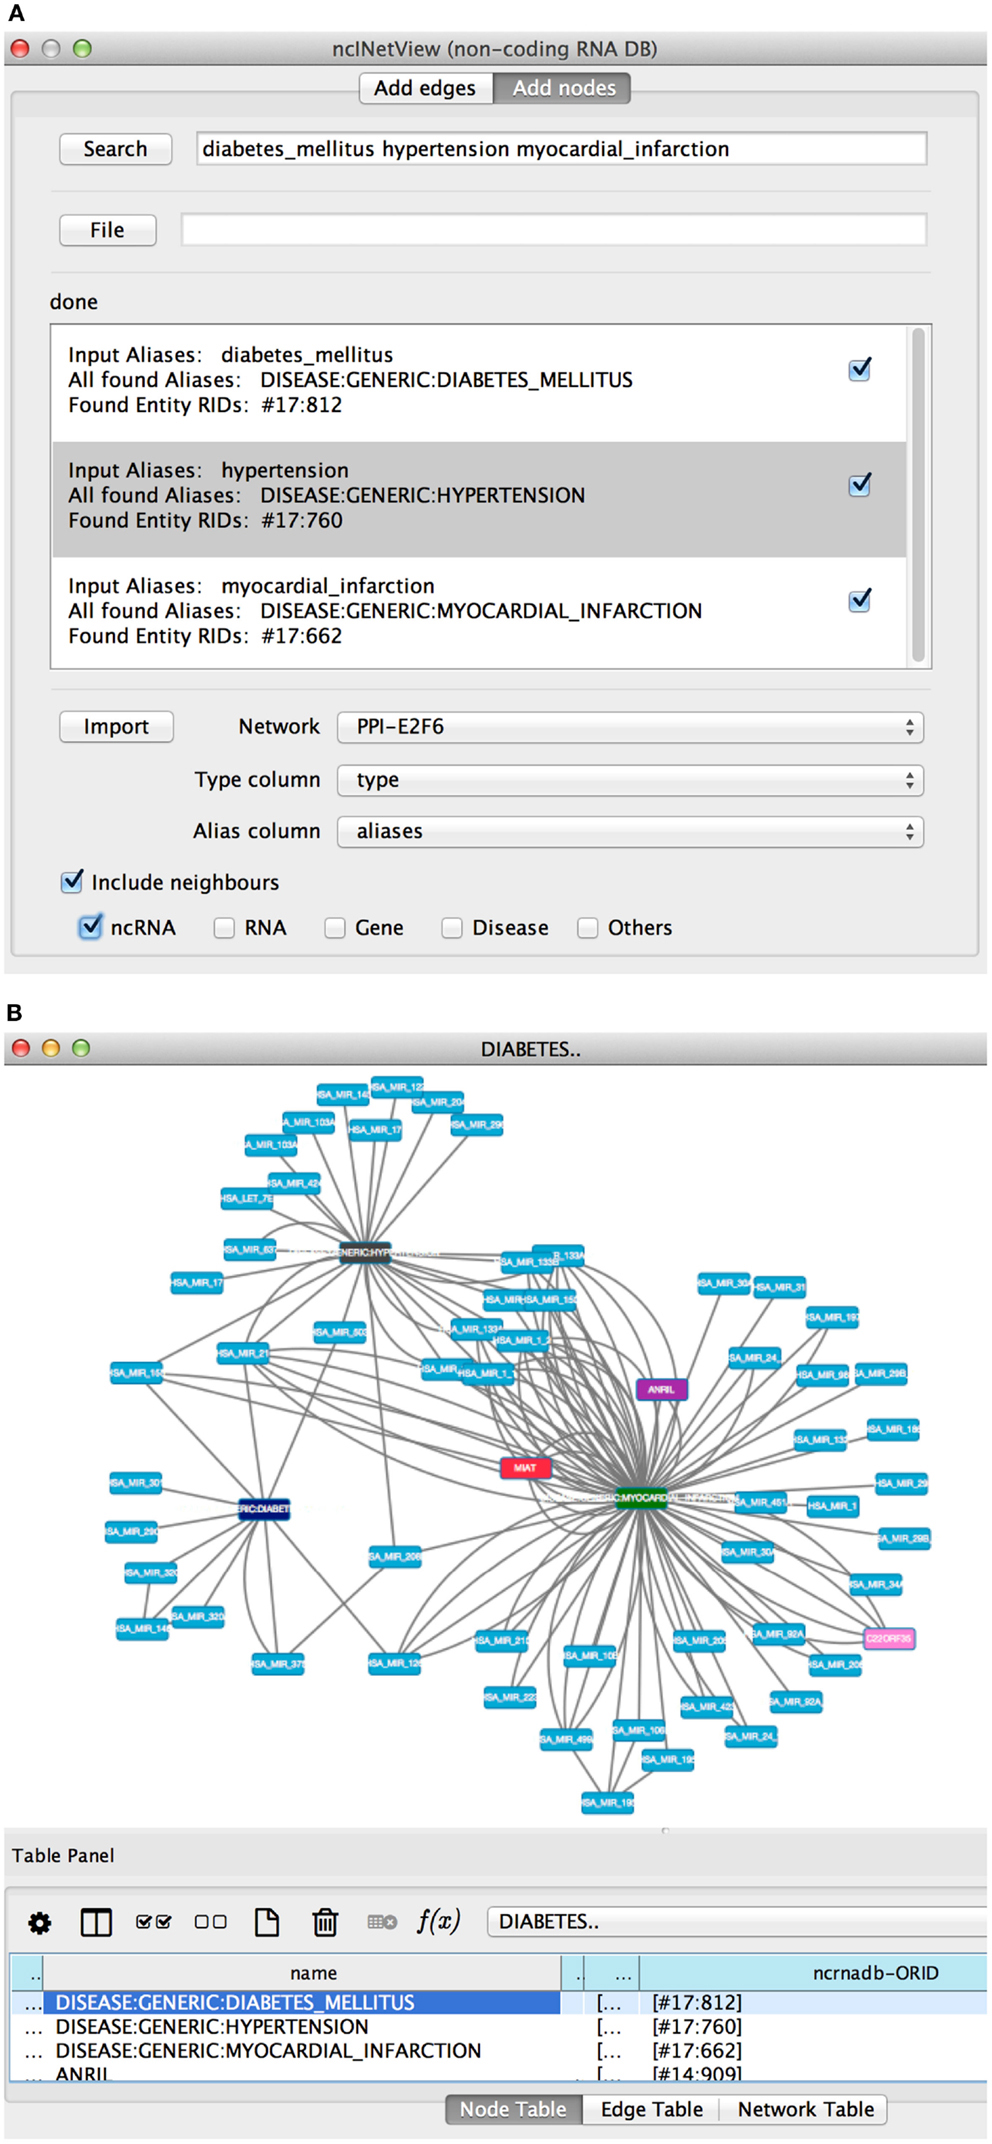
Task: Enable the Disease neighbour type checkbox
Action: [452, 928]
